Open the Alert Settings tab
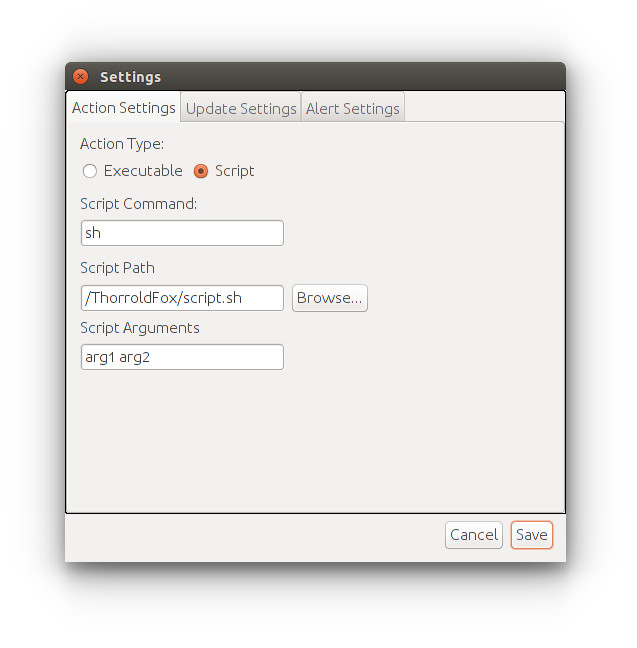The height and width of the screenshot is (648, 637). [353, 108]
